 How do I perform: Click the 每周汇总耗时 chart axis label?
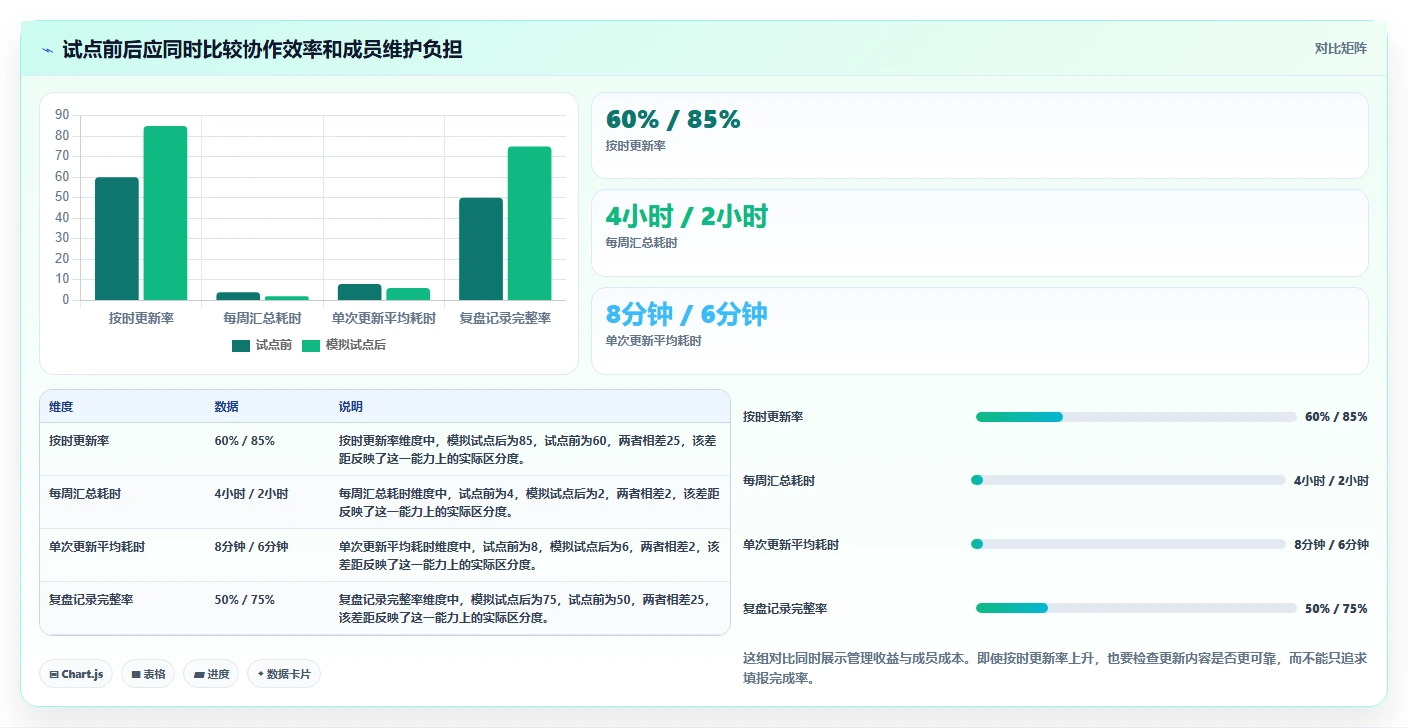point(262,318)
